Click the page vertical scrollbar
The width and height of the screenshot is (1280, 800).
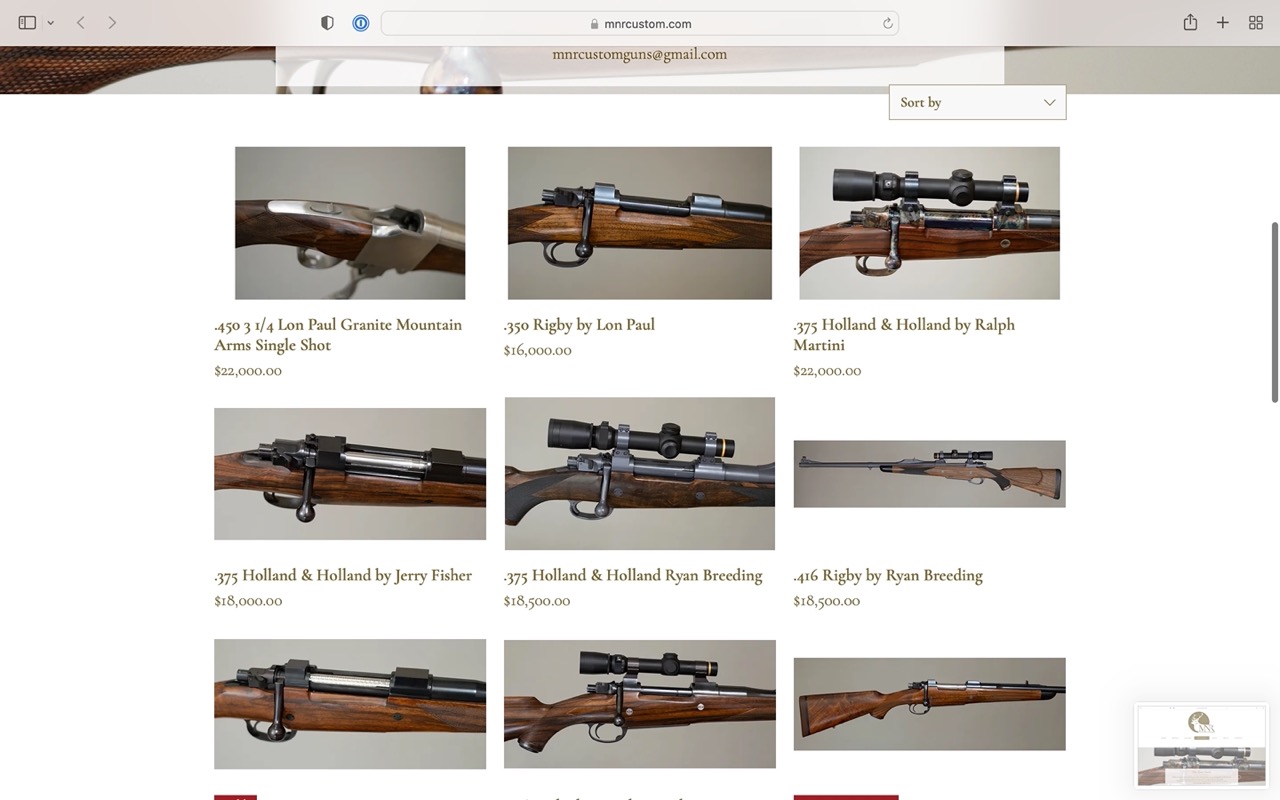1274,312
